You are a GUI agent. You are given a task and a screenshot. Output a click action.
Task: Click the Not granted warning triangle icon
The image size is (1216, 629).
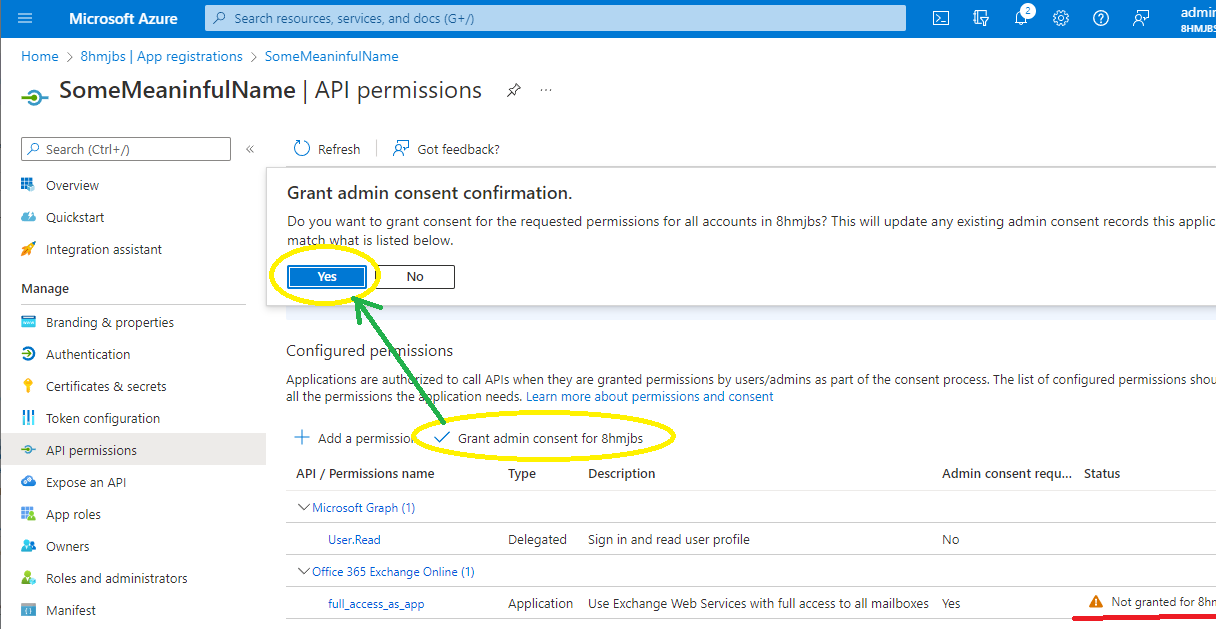1096,602
